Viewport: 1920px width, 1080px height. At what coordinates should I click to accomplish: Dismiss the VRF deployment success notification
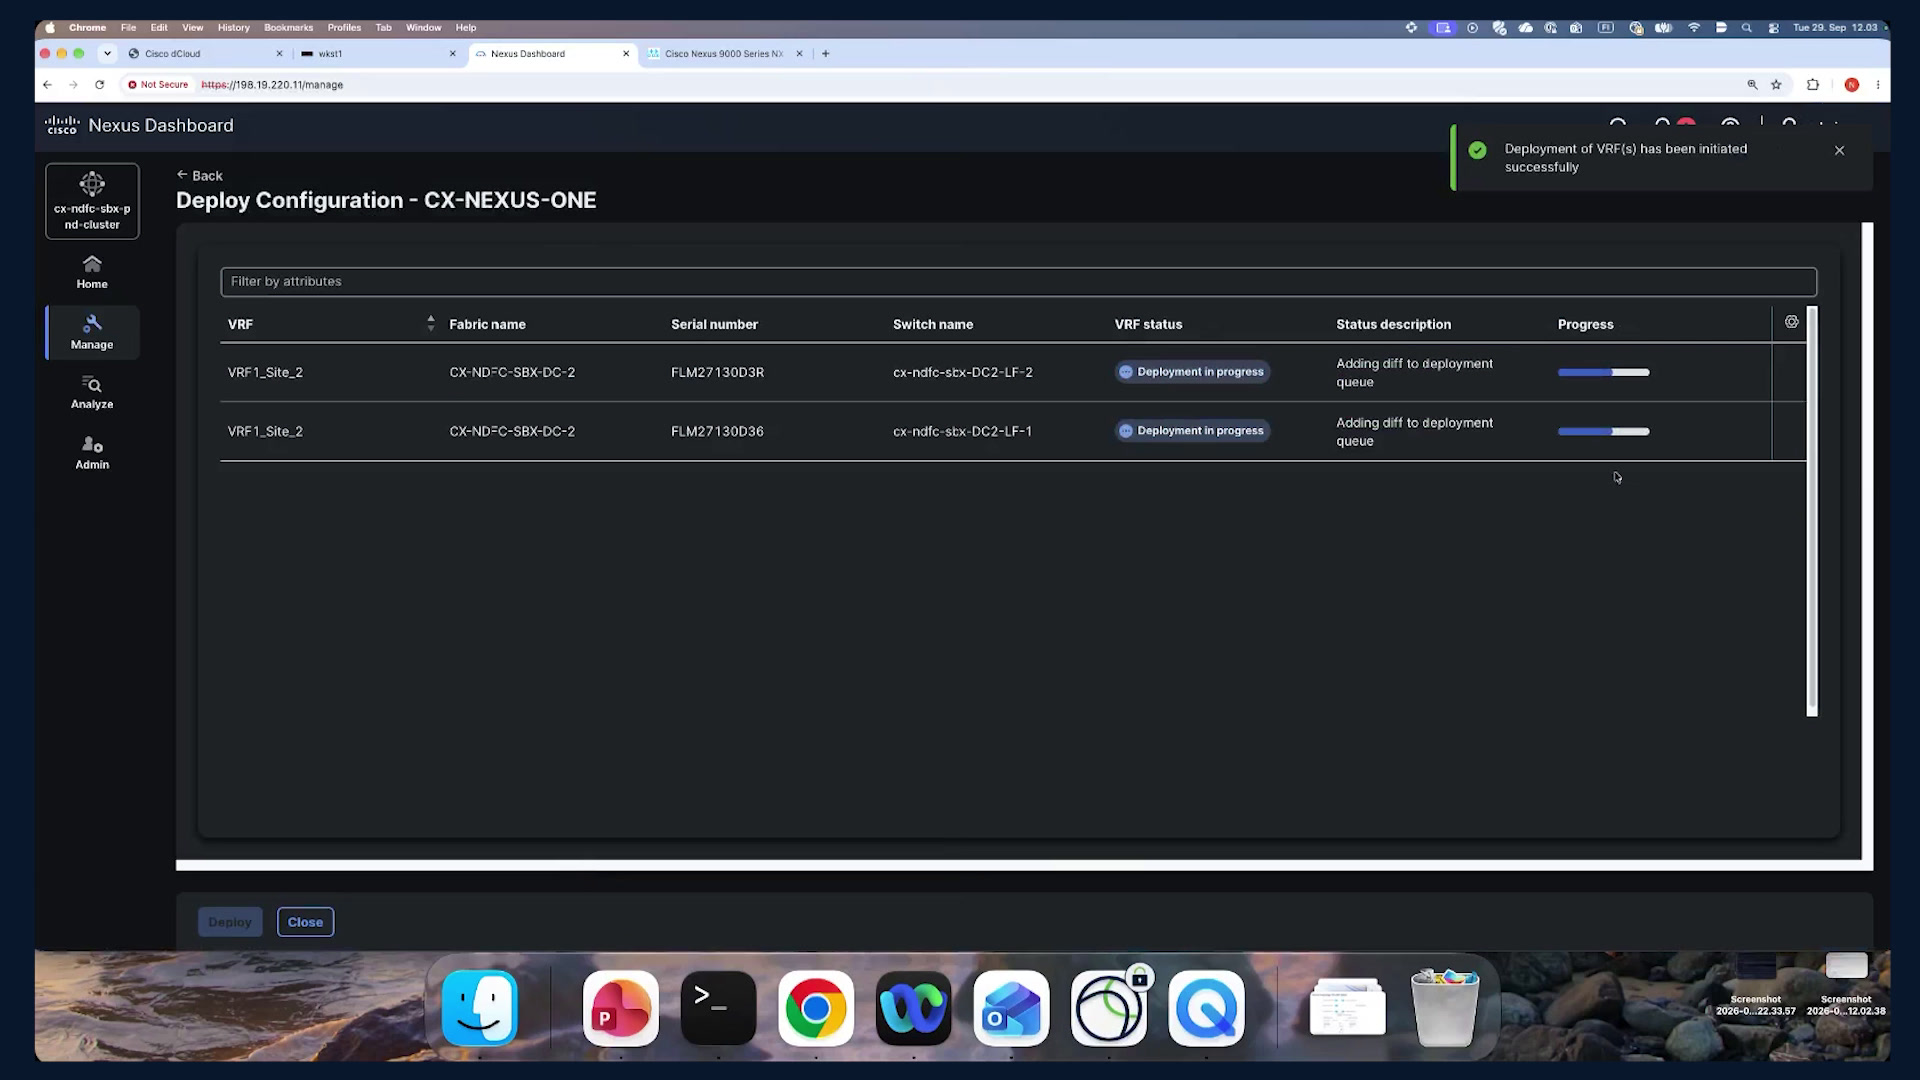point(1839,150)
